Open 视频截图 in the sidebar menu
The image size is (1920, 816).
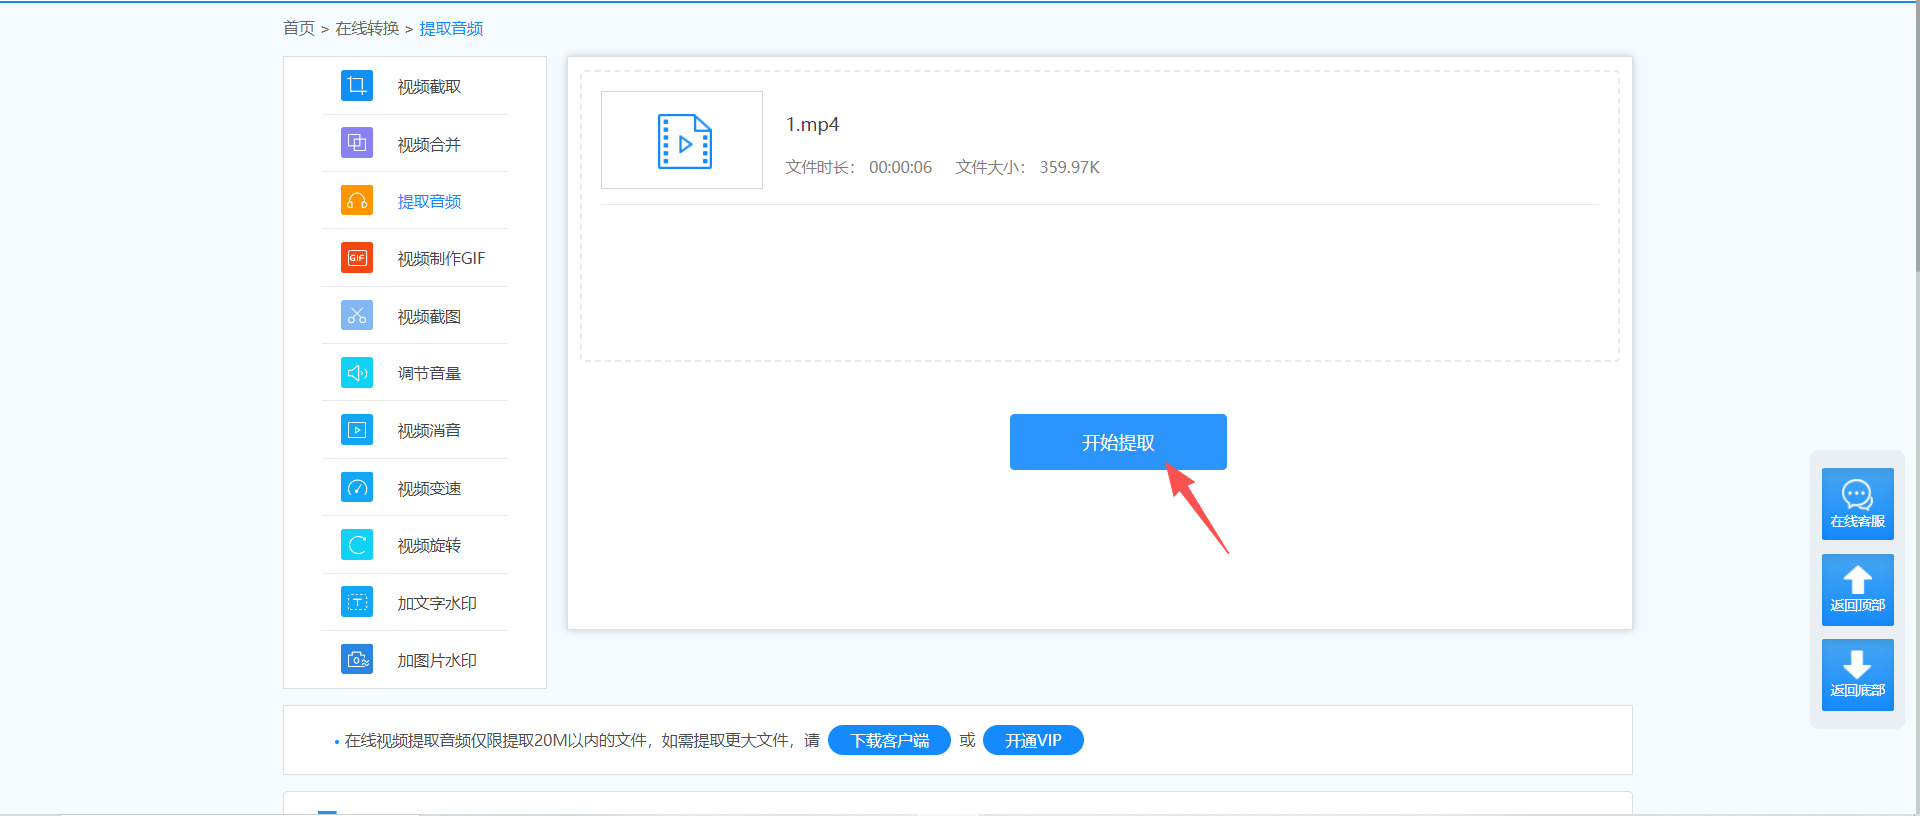[x=429, y=317]
